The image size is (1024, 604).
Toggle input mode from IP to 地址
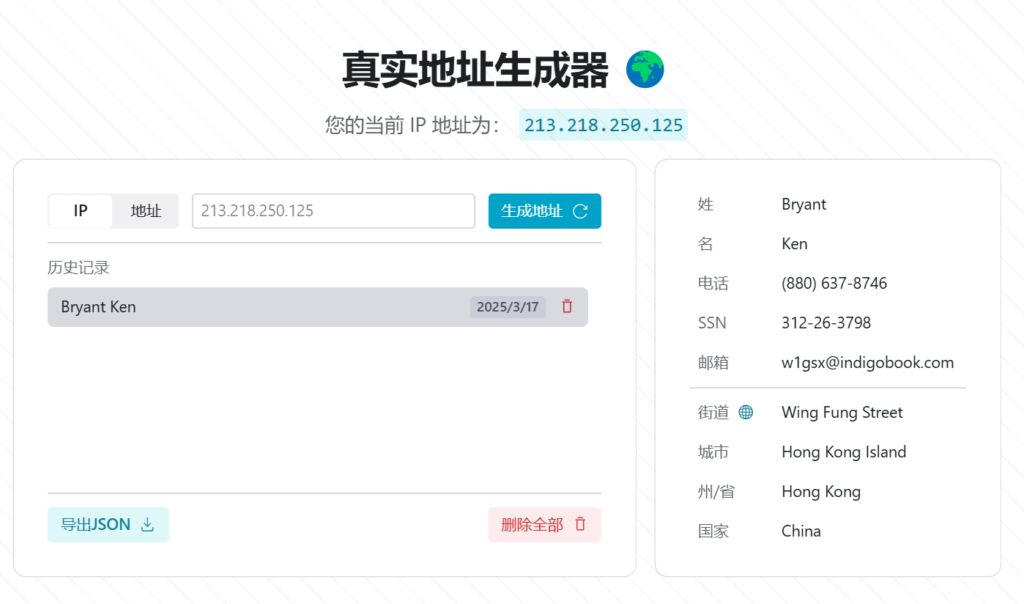(x=145, y=211)
